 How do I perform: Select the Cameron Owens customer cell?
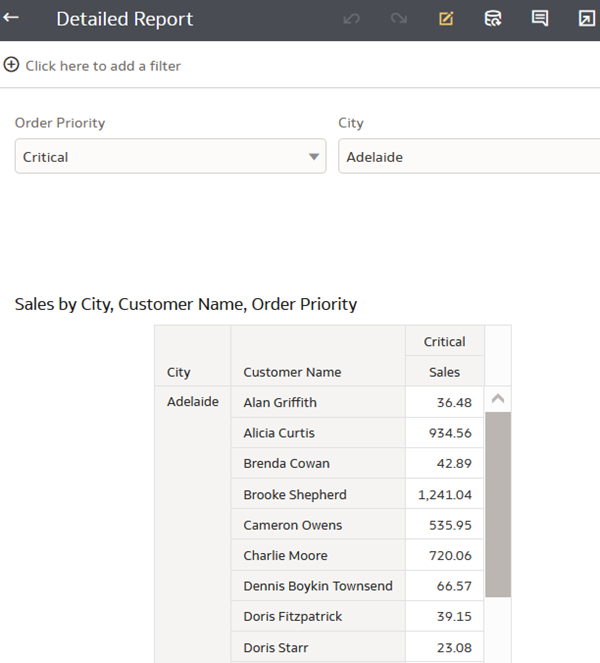[318, 525]
